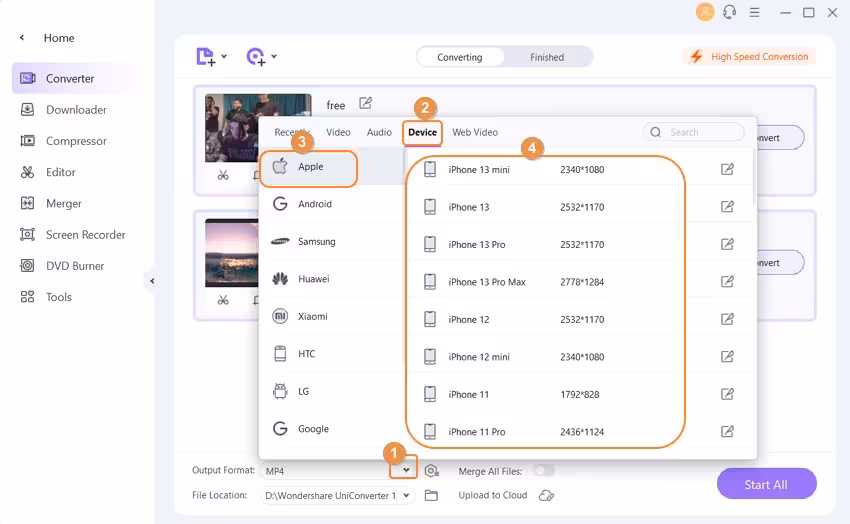The width and height of the screenshot is (850, 524).
Task: Enable High Speed Conversion
Action: [x=749, y=56]
